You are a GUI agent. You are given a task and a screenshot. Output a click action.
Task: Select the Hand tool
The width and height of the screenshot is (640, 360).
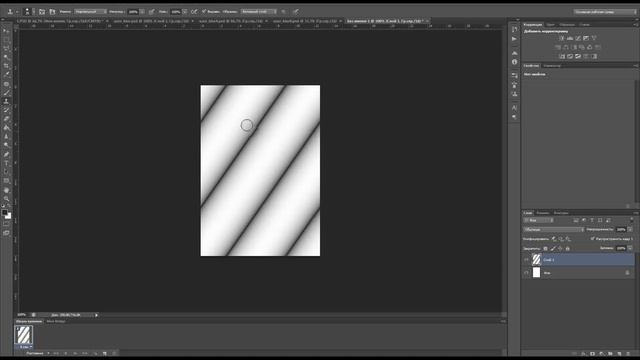(6, 190)
